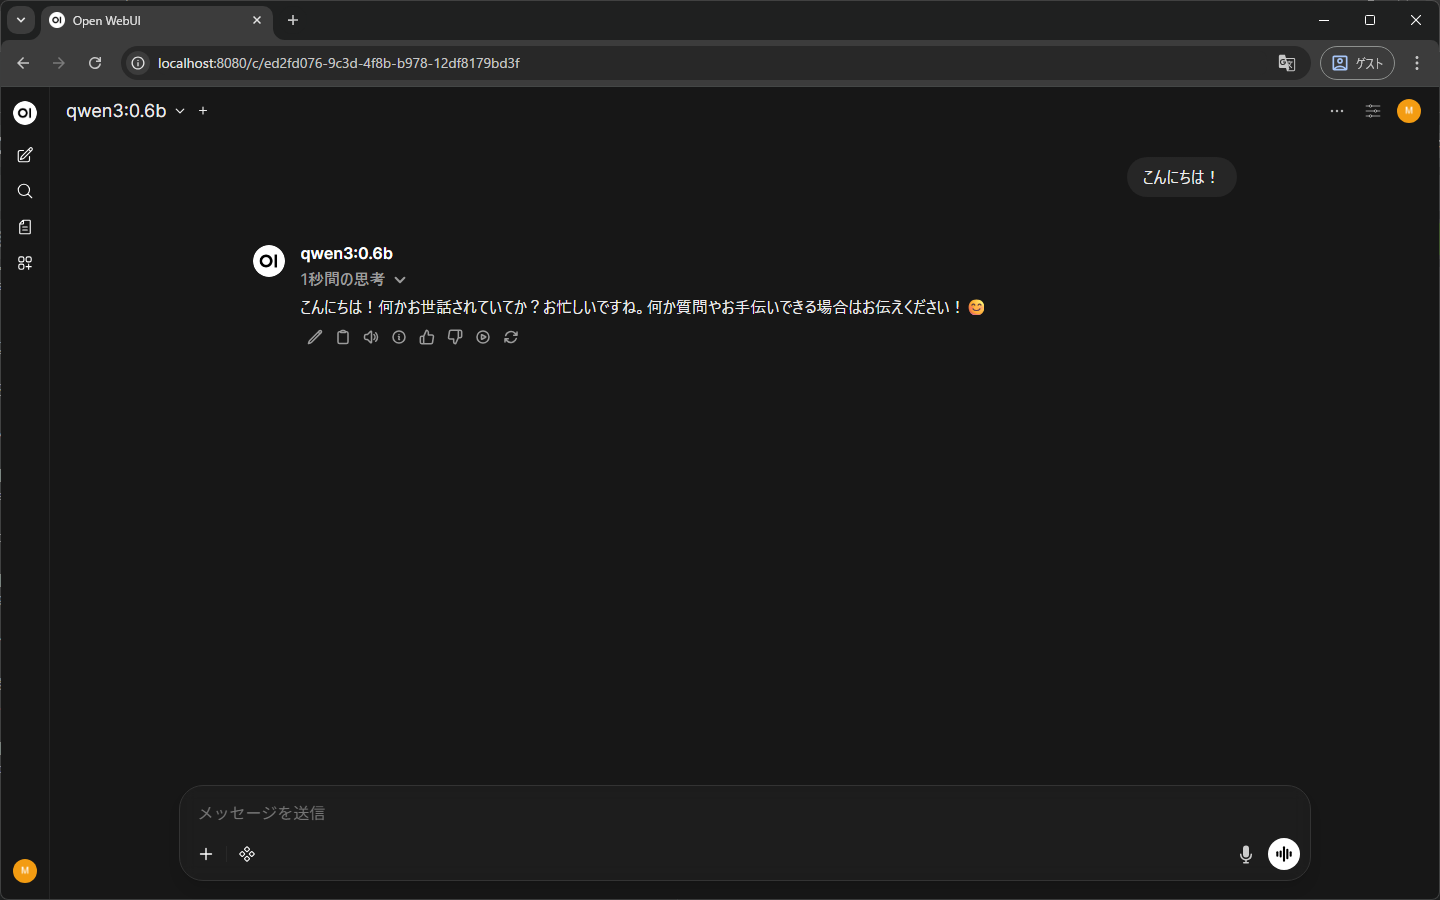Show generation info icon

[x=399, y=338]
